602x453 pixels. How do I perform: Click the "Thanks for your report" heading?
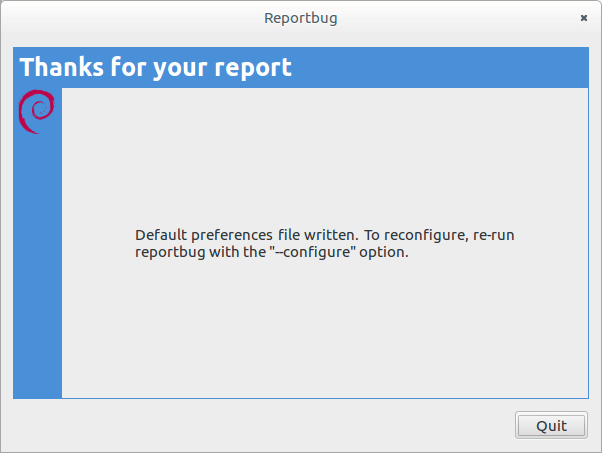(156, 68)
